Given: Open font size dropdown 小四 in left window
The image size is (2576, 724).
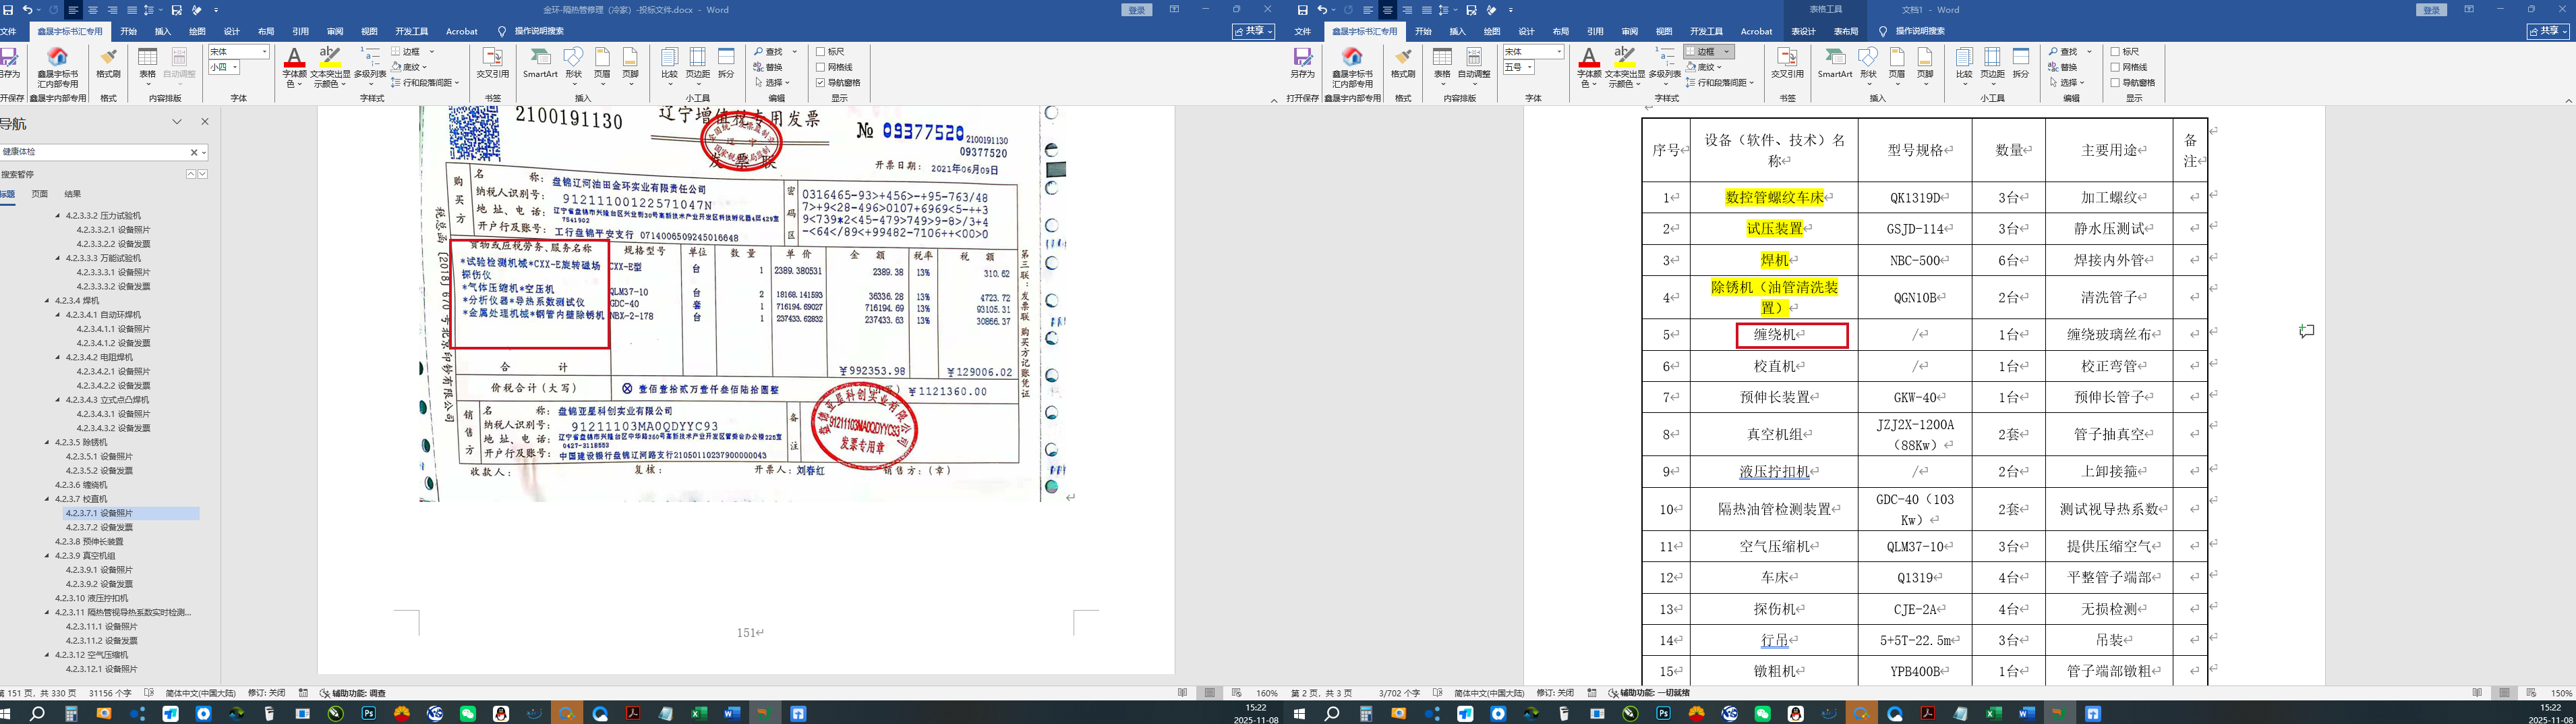Looking at the screenshot, I should point(236,67).
